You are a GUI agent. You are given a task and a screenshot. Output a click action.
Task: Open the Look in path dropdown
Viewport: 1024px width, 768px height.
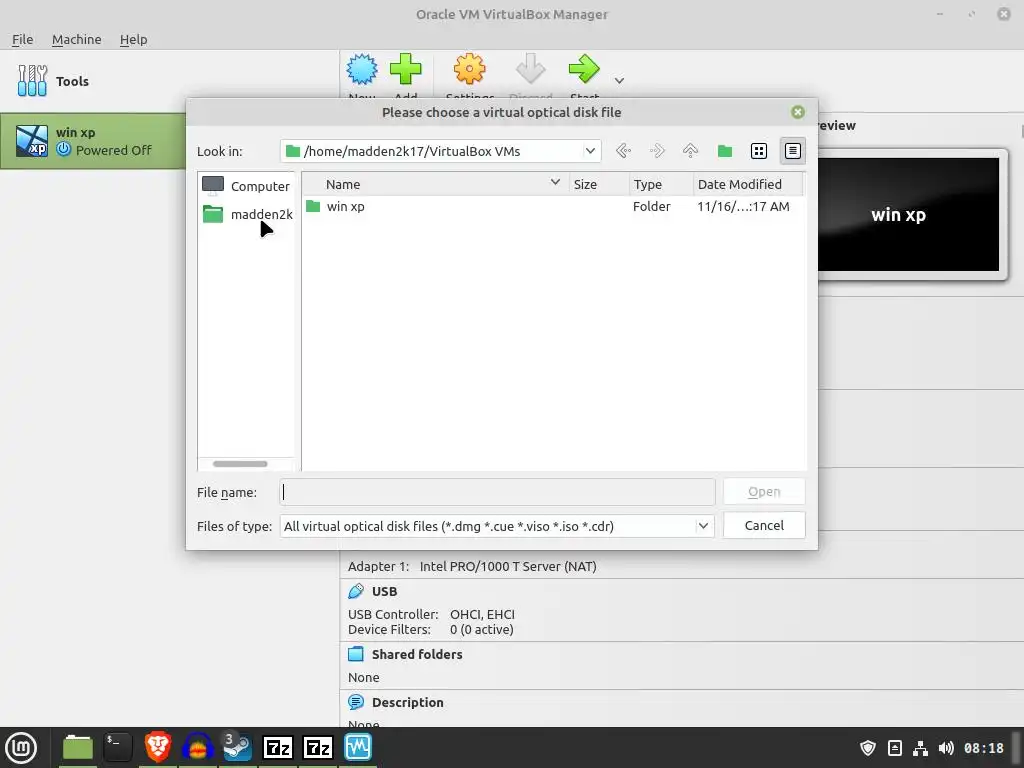590,151
